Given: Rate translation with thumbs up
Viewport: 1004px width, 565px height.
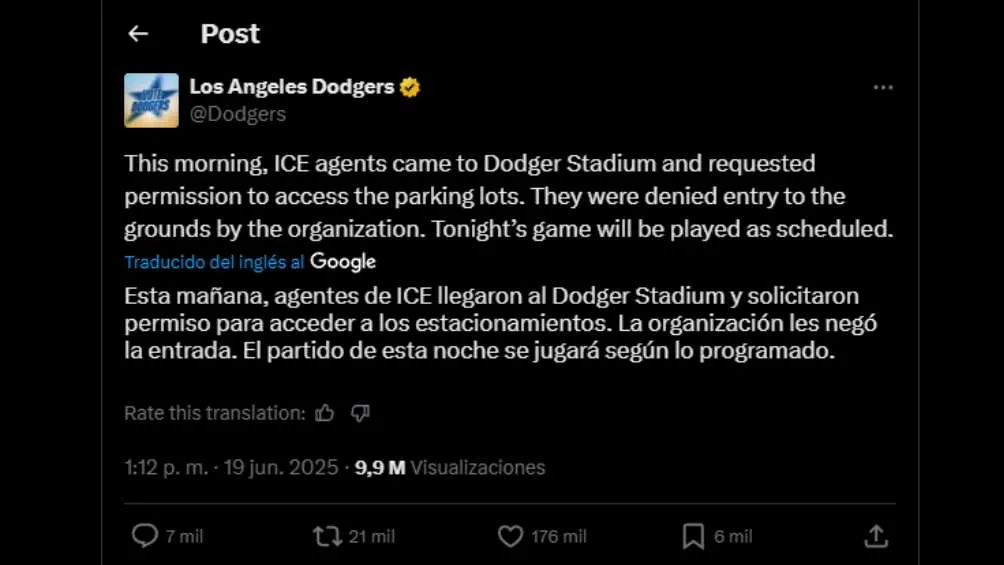Looking at the screenshot, I should pyautogui.click(x=324, y=413).
